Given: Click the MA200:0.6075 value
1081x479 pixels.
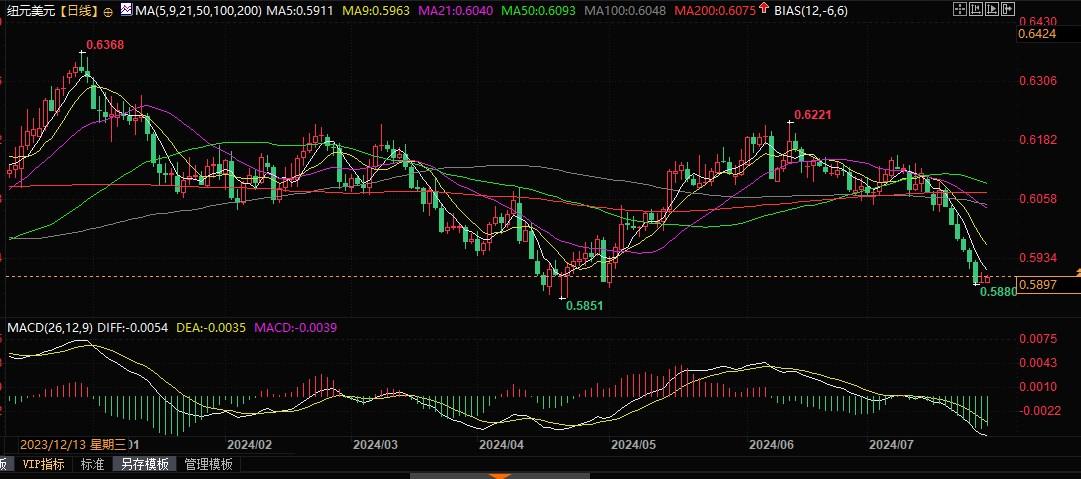Looking at the screenshot, I should tap(716, 10).
